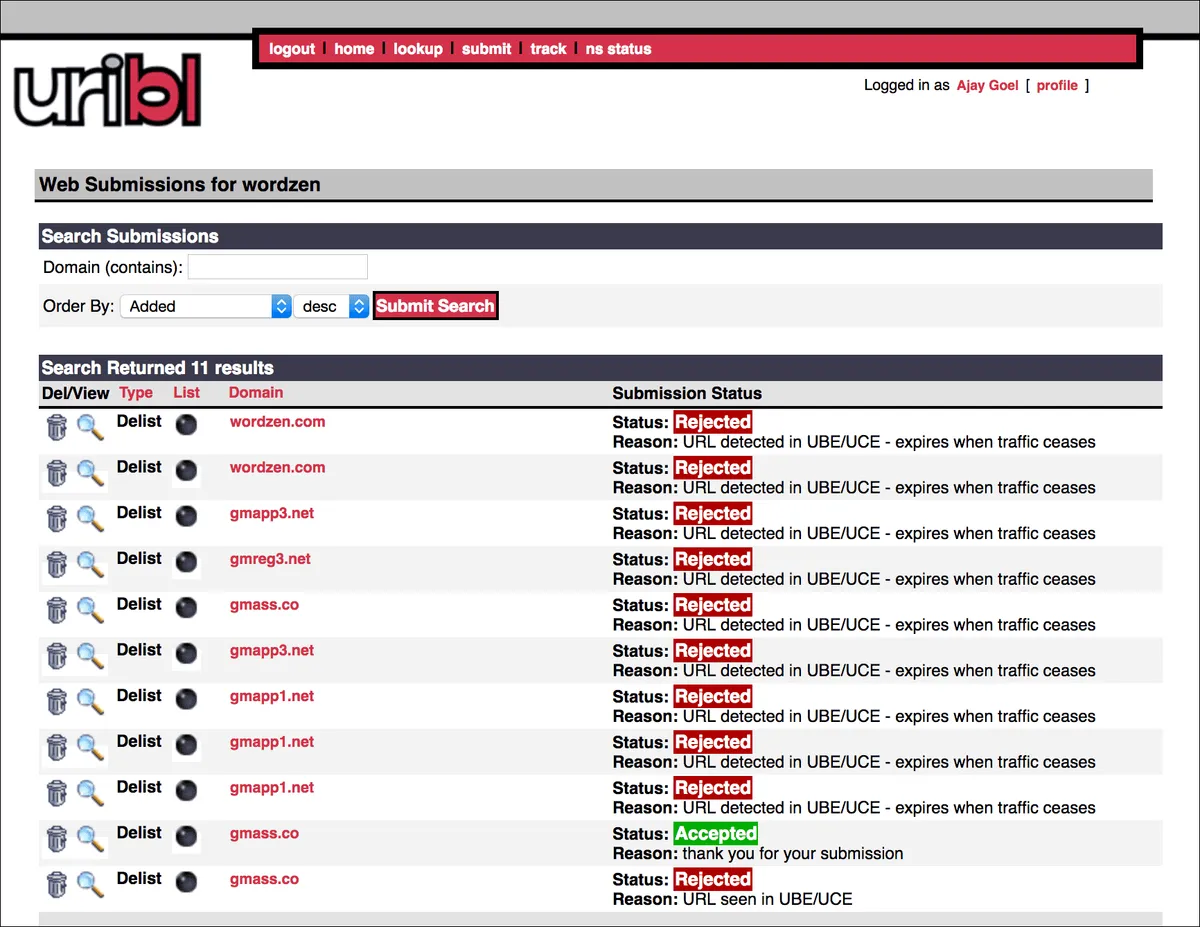Open gmass.co link in the Accepted row
Viewport: 1200px width, 927px height.
tap(264, 833)
